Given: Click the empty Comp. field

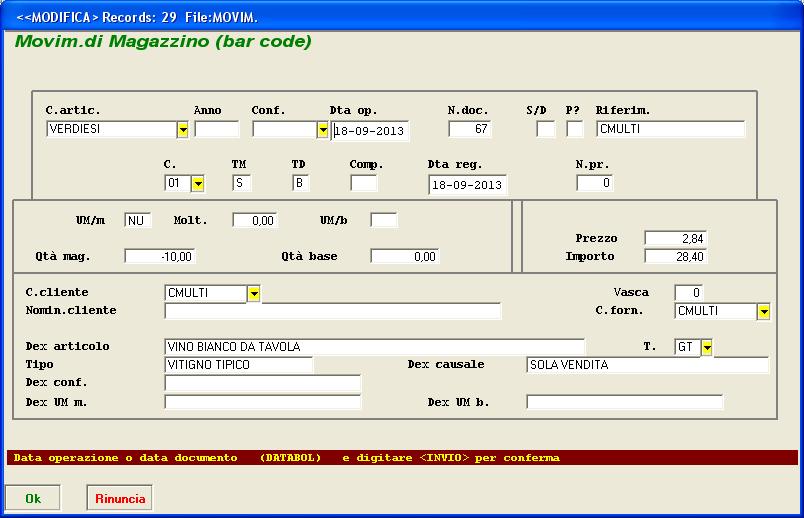Looking at the screenshot, I should 364,183.
